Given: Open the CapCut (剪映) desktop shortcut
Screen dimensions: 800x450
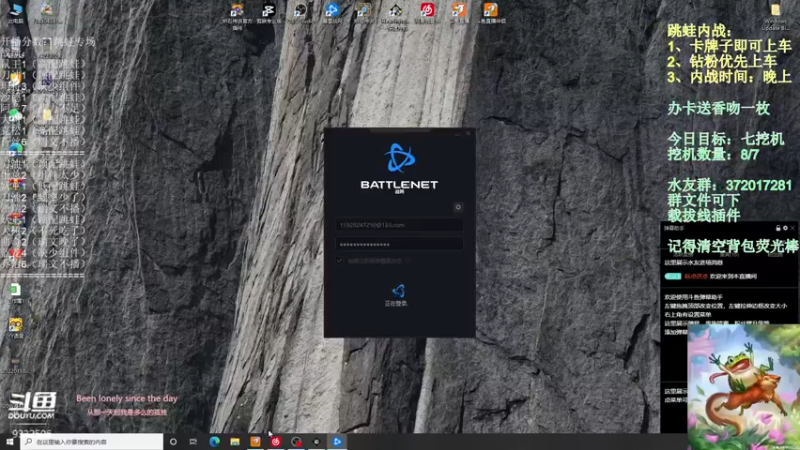Looking at the screenshot, I should click(268, 13).
